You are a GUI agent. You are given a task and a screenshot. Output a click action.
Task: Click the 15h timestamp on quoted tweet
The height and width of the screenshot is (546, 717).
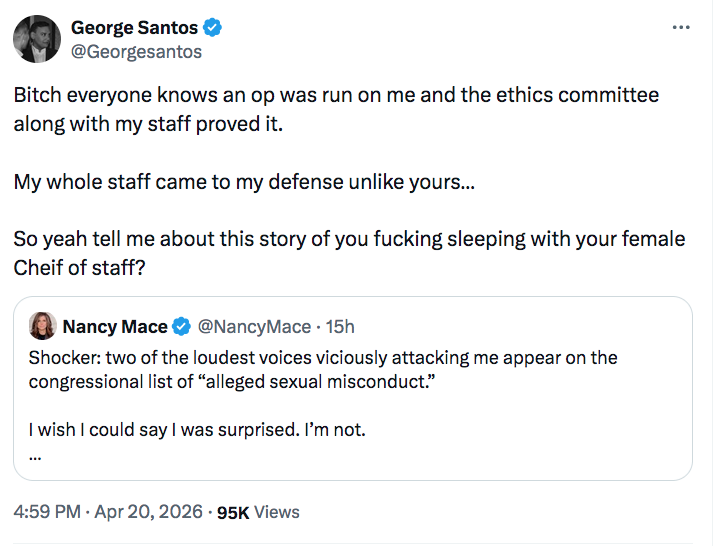coord(340,326)
